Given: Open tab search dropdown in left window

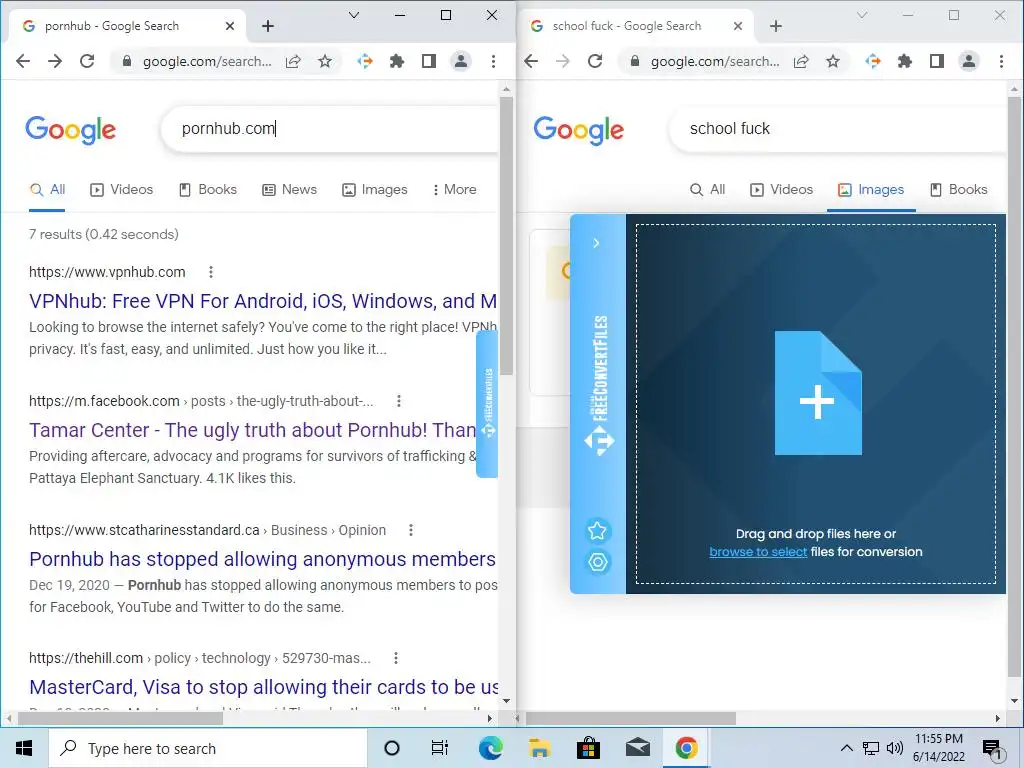Looking at the screenshot, I should click(353, 15).
